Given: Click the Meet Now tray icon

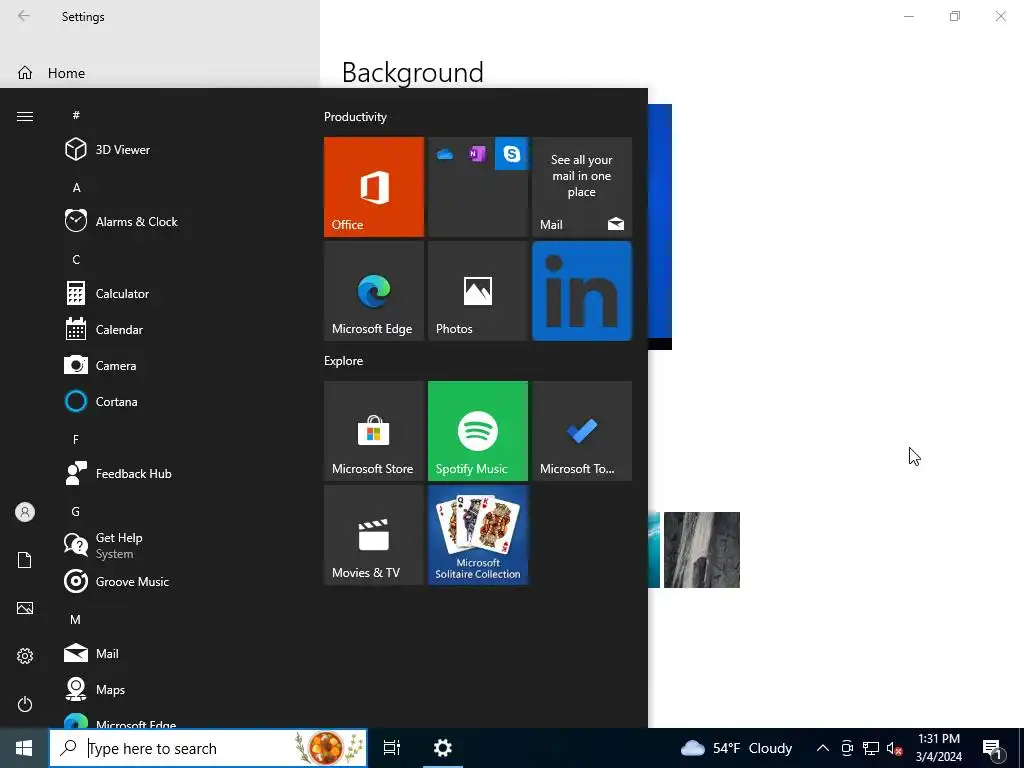Looking at the screenshot, I should pyautogui.click(x=847, y=748).
